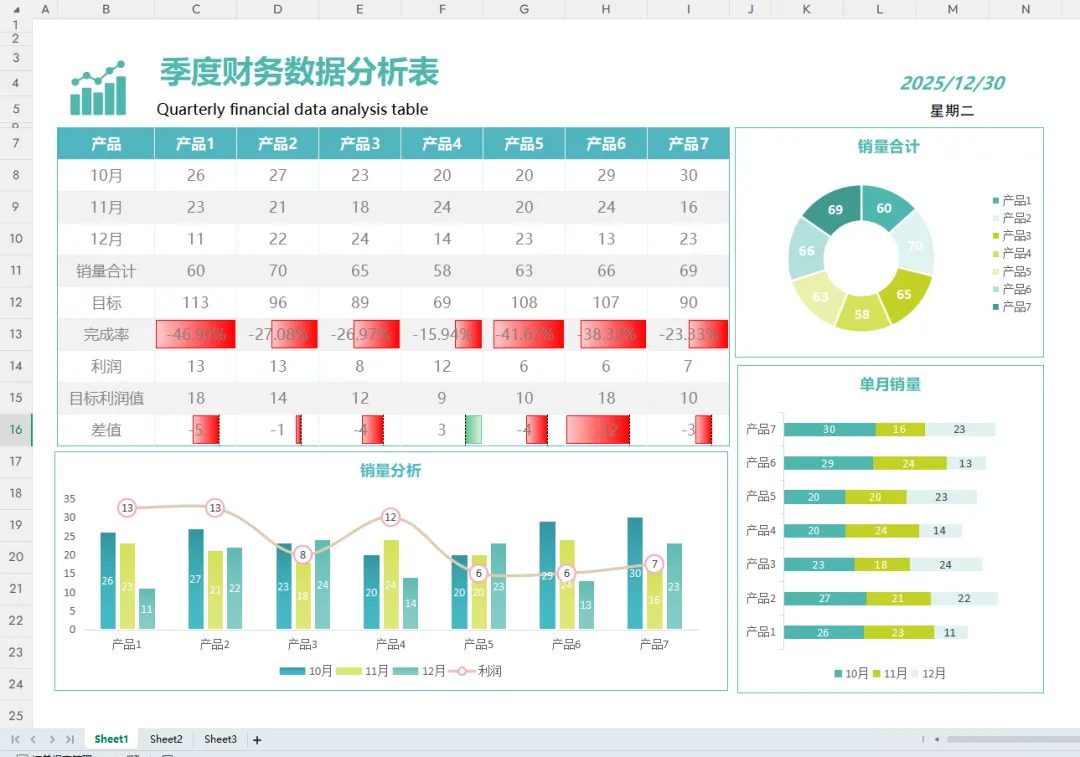Click the 产品4 header cell
The width and height of the screenshot is (1080, 757).
click(x=442, y=143)
